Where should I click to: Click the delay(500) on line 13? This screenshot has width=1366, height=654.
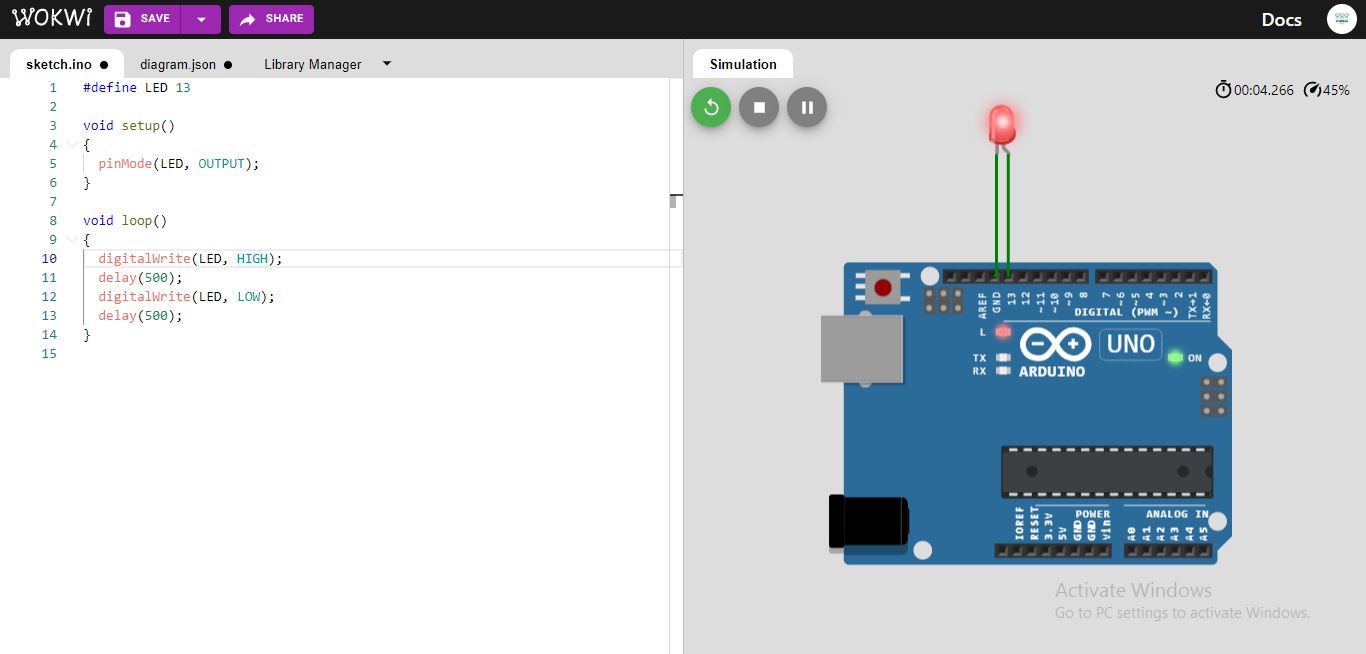[x=141, y=316]
